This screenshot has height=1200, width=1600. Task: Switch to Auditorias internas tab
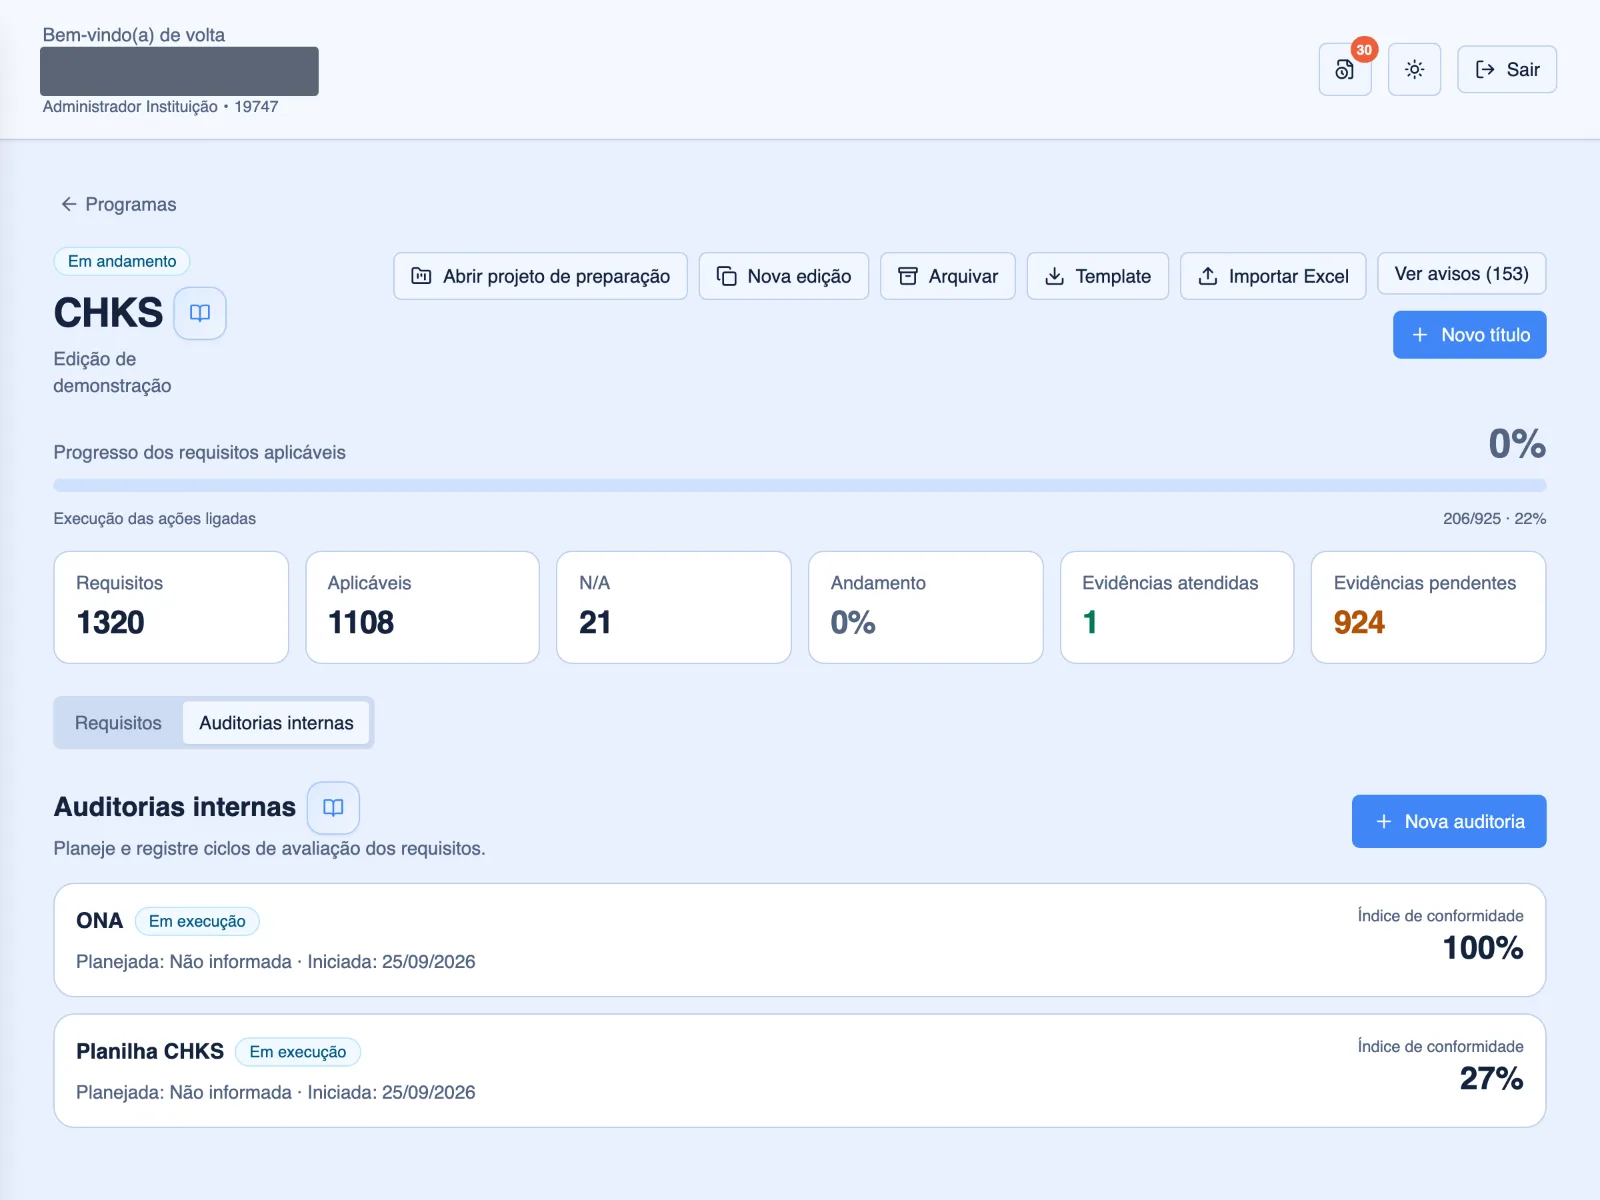coord(276,723)
